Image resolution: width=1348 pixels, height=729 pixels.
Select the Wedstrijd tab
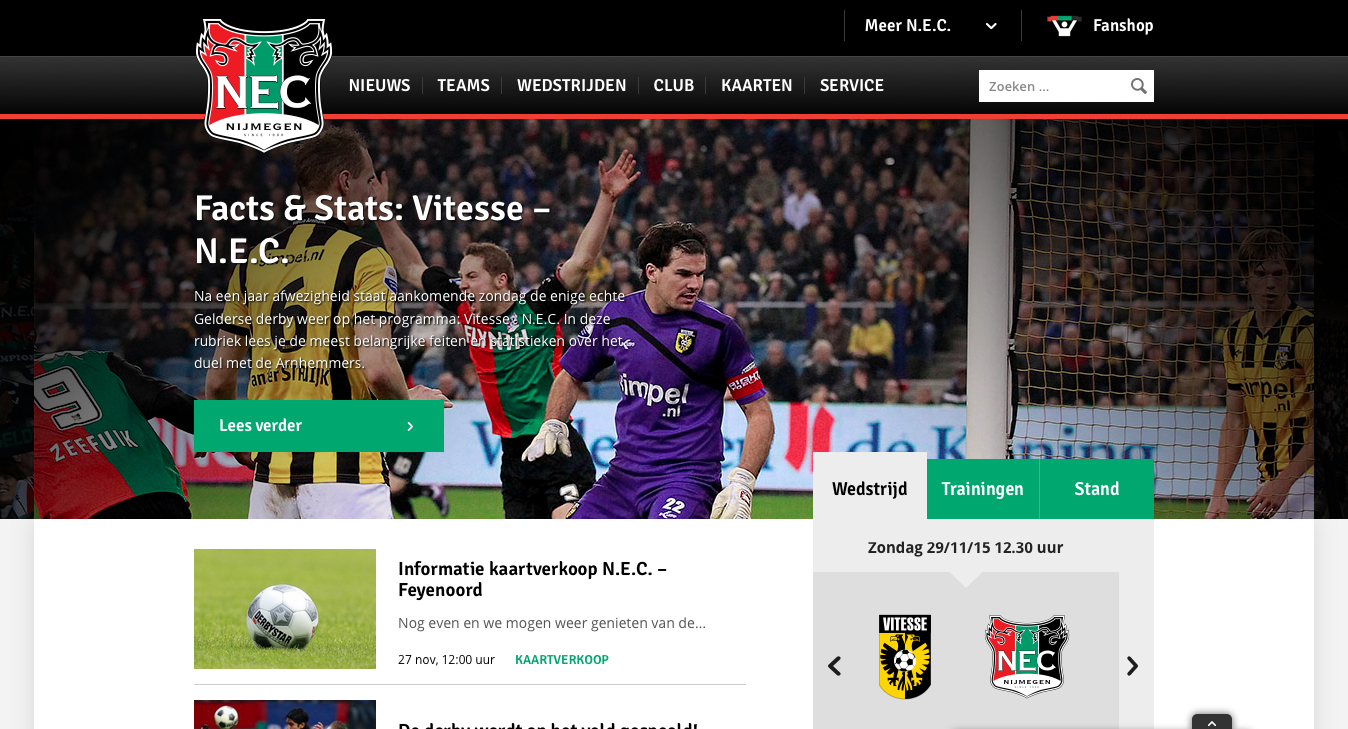(869, 489)
